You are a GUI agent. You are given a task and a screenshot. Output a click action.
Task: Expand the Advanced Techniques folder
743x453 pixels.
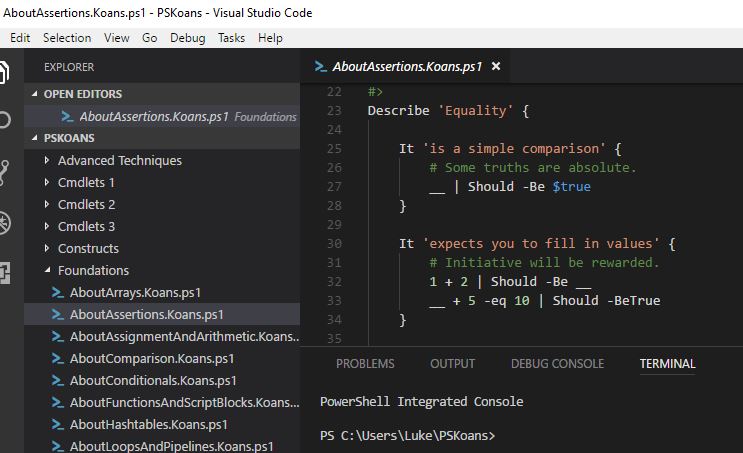click(x=46, y=160)
